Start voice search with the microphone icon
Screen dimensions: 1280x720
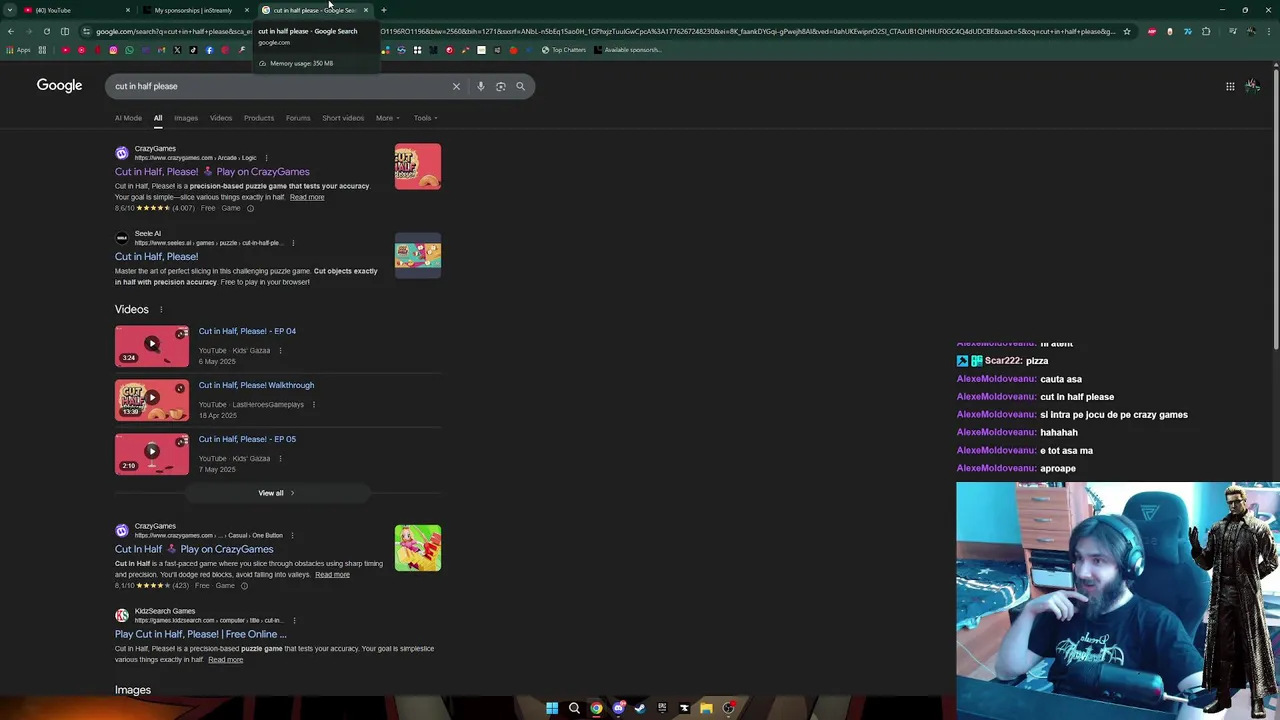[481, 86]
